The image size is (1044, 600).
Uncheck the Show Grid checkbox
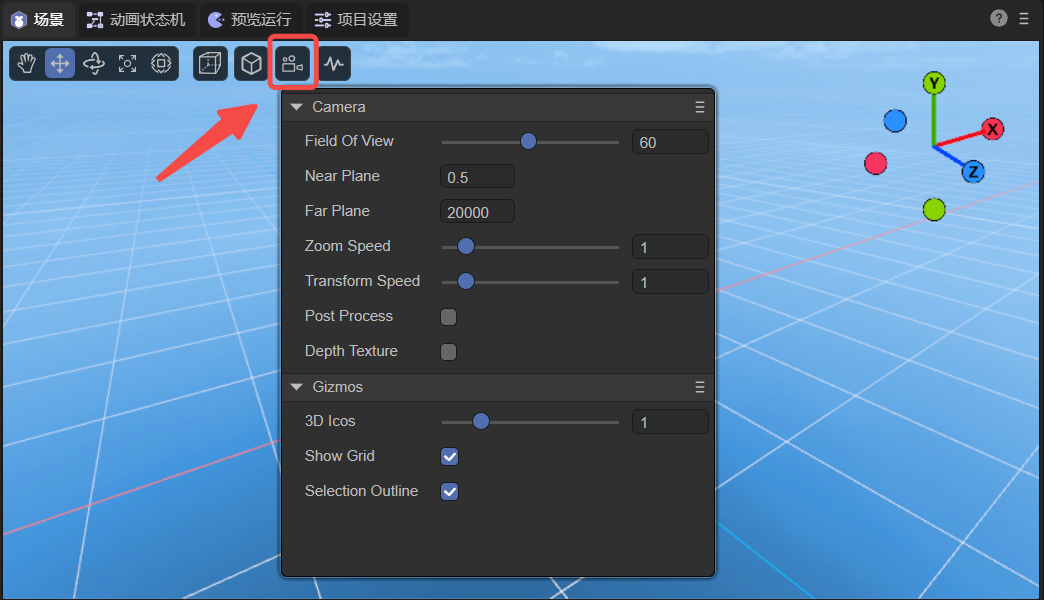(450, 457)
